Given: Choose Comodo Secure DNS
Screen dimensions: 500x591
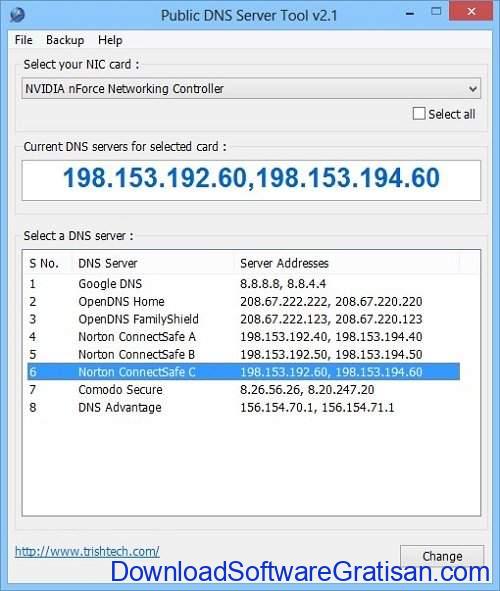Looking at the screenshot, I should pos(243,389).
